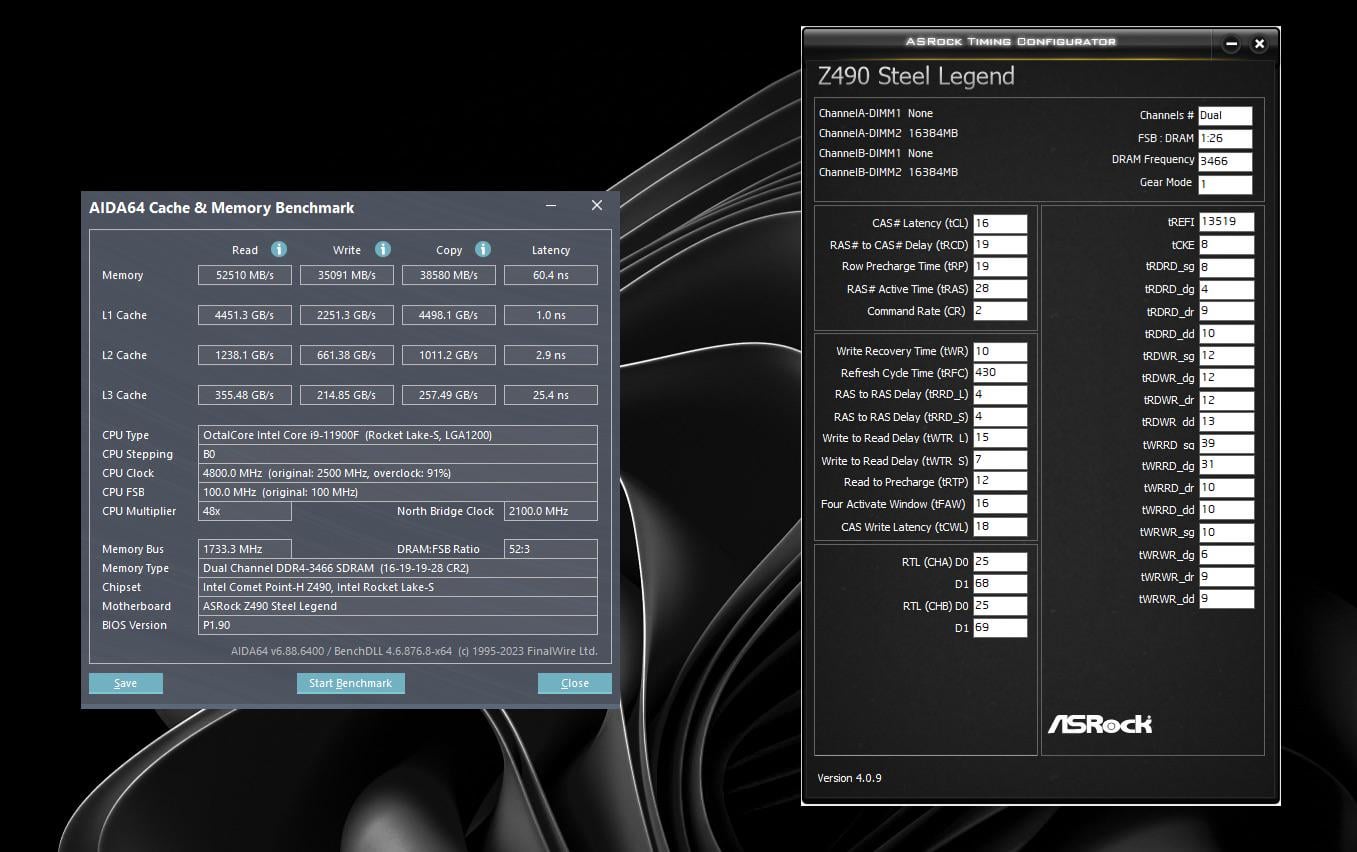Click the Memory Copy result 38580 MB/s

(449, 275)
